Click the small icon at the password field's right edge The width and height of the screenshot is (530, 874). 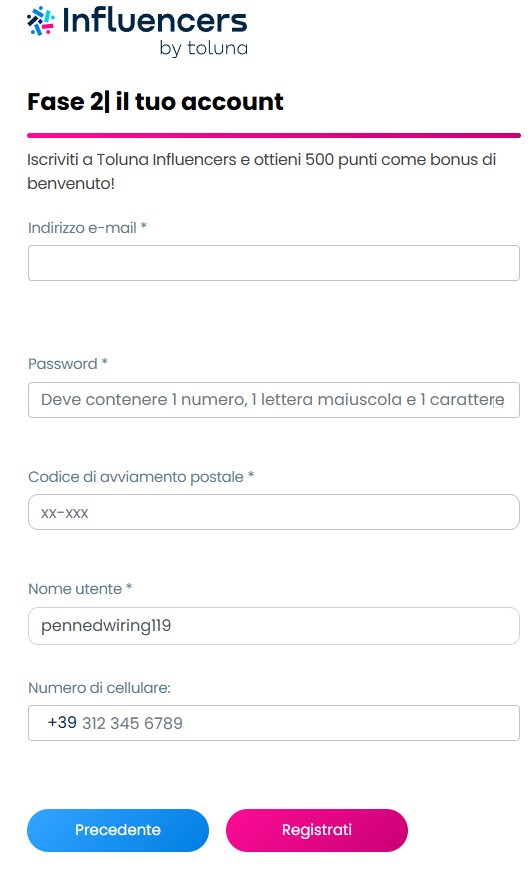point(498,402)
